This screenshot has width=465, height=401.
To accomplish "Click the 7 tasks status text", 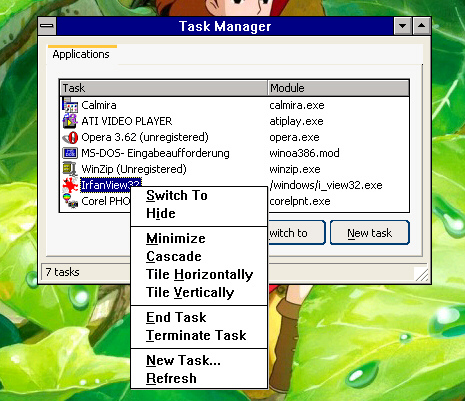I will pos(62,272).
